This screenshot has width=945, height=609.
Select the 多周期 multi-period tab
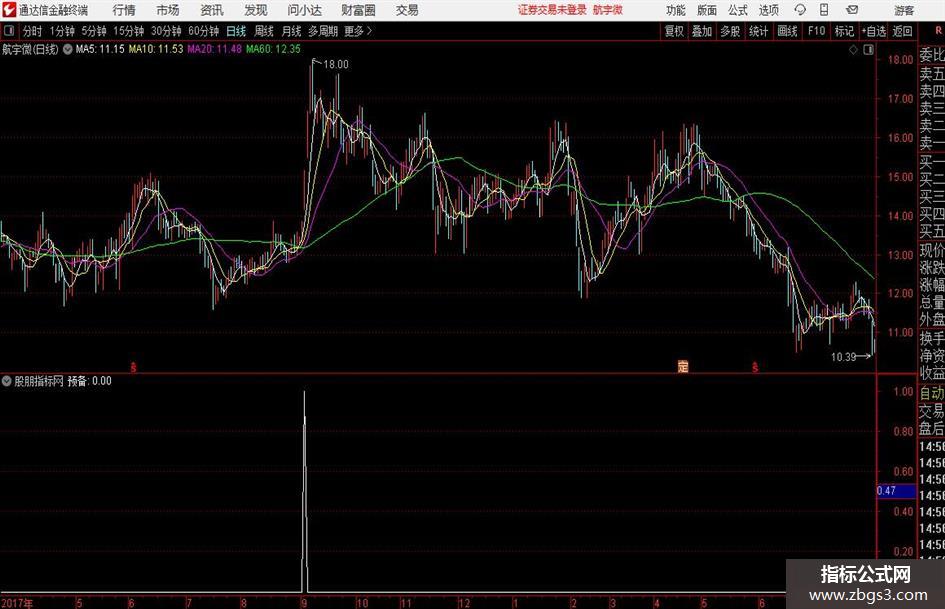click(323, 31)
